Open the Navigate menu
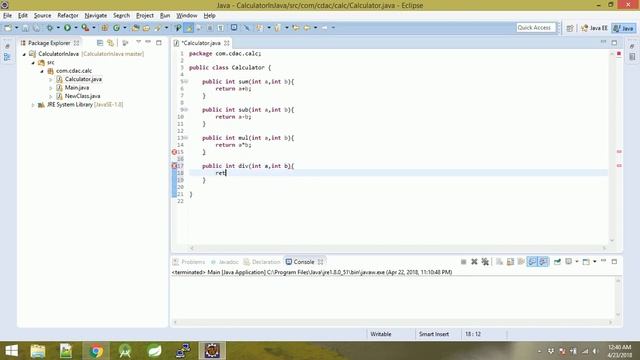Screen dimensions: 640x360 96,16
